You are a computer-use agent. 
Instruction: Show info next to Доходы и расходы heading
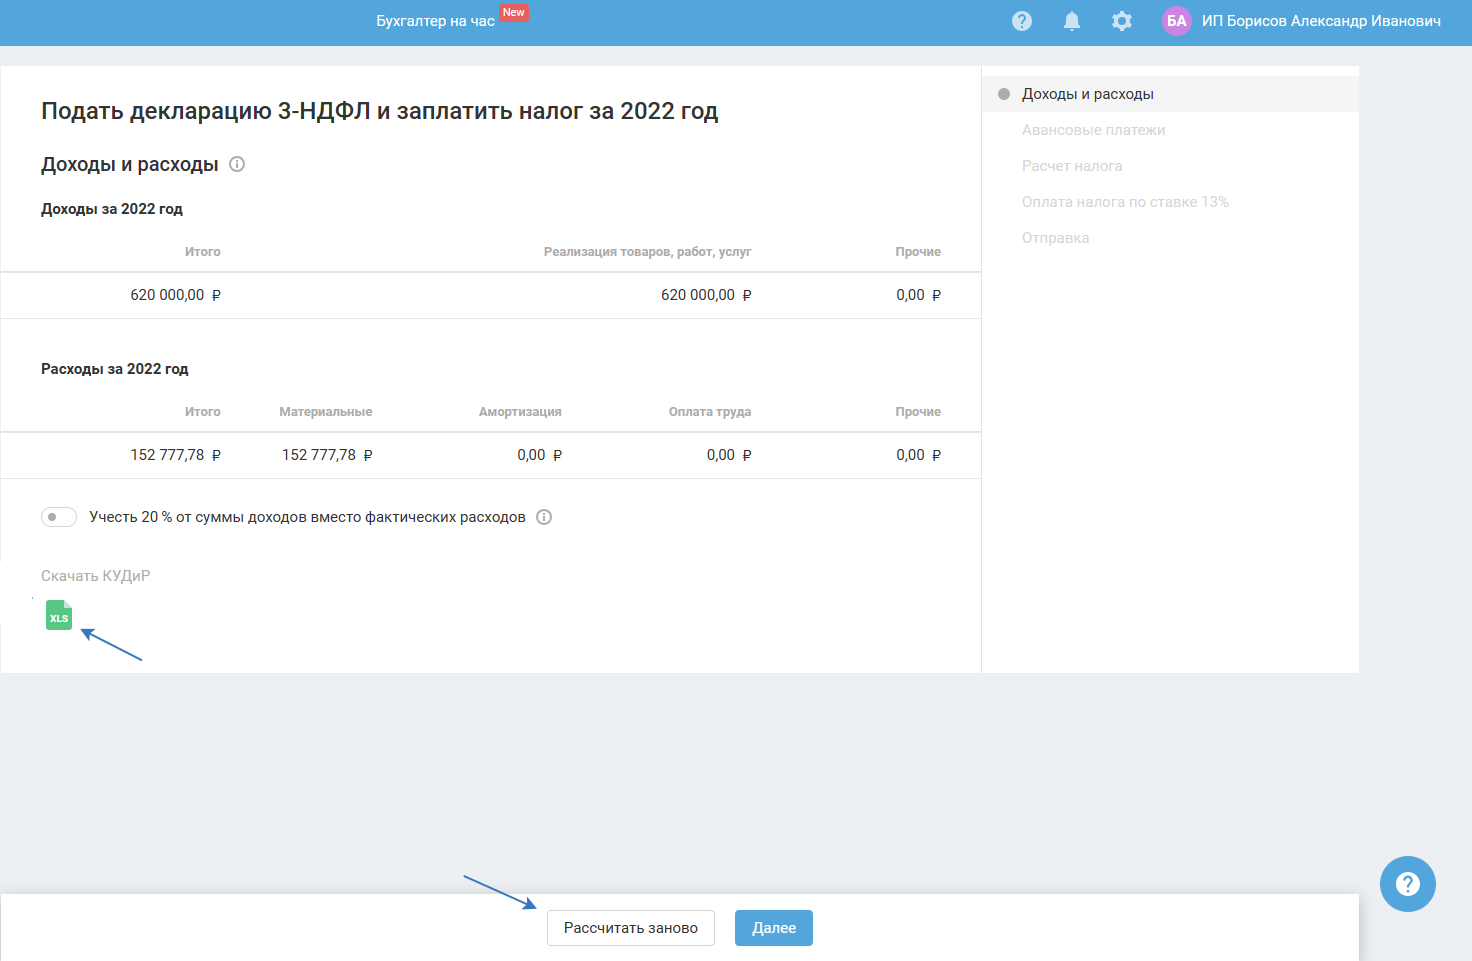tap(237, 164)
